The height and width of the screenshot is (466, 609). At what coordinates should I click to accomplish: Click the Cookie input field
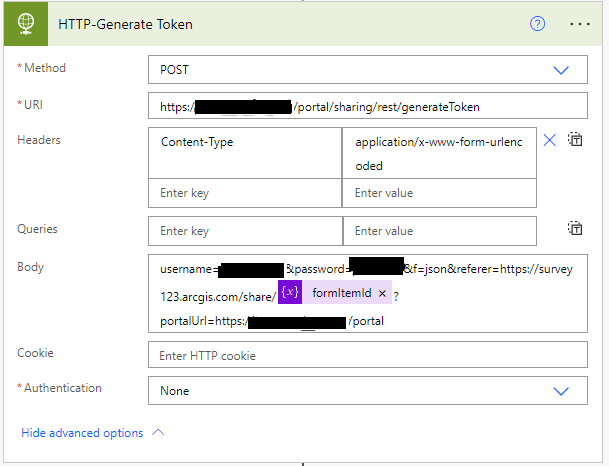click(367, 355)
